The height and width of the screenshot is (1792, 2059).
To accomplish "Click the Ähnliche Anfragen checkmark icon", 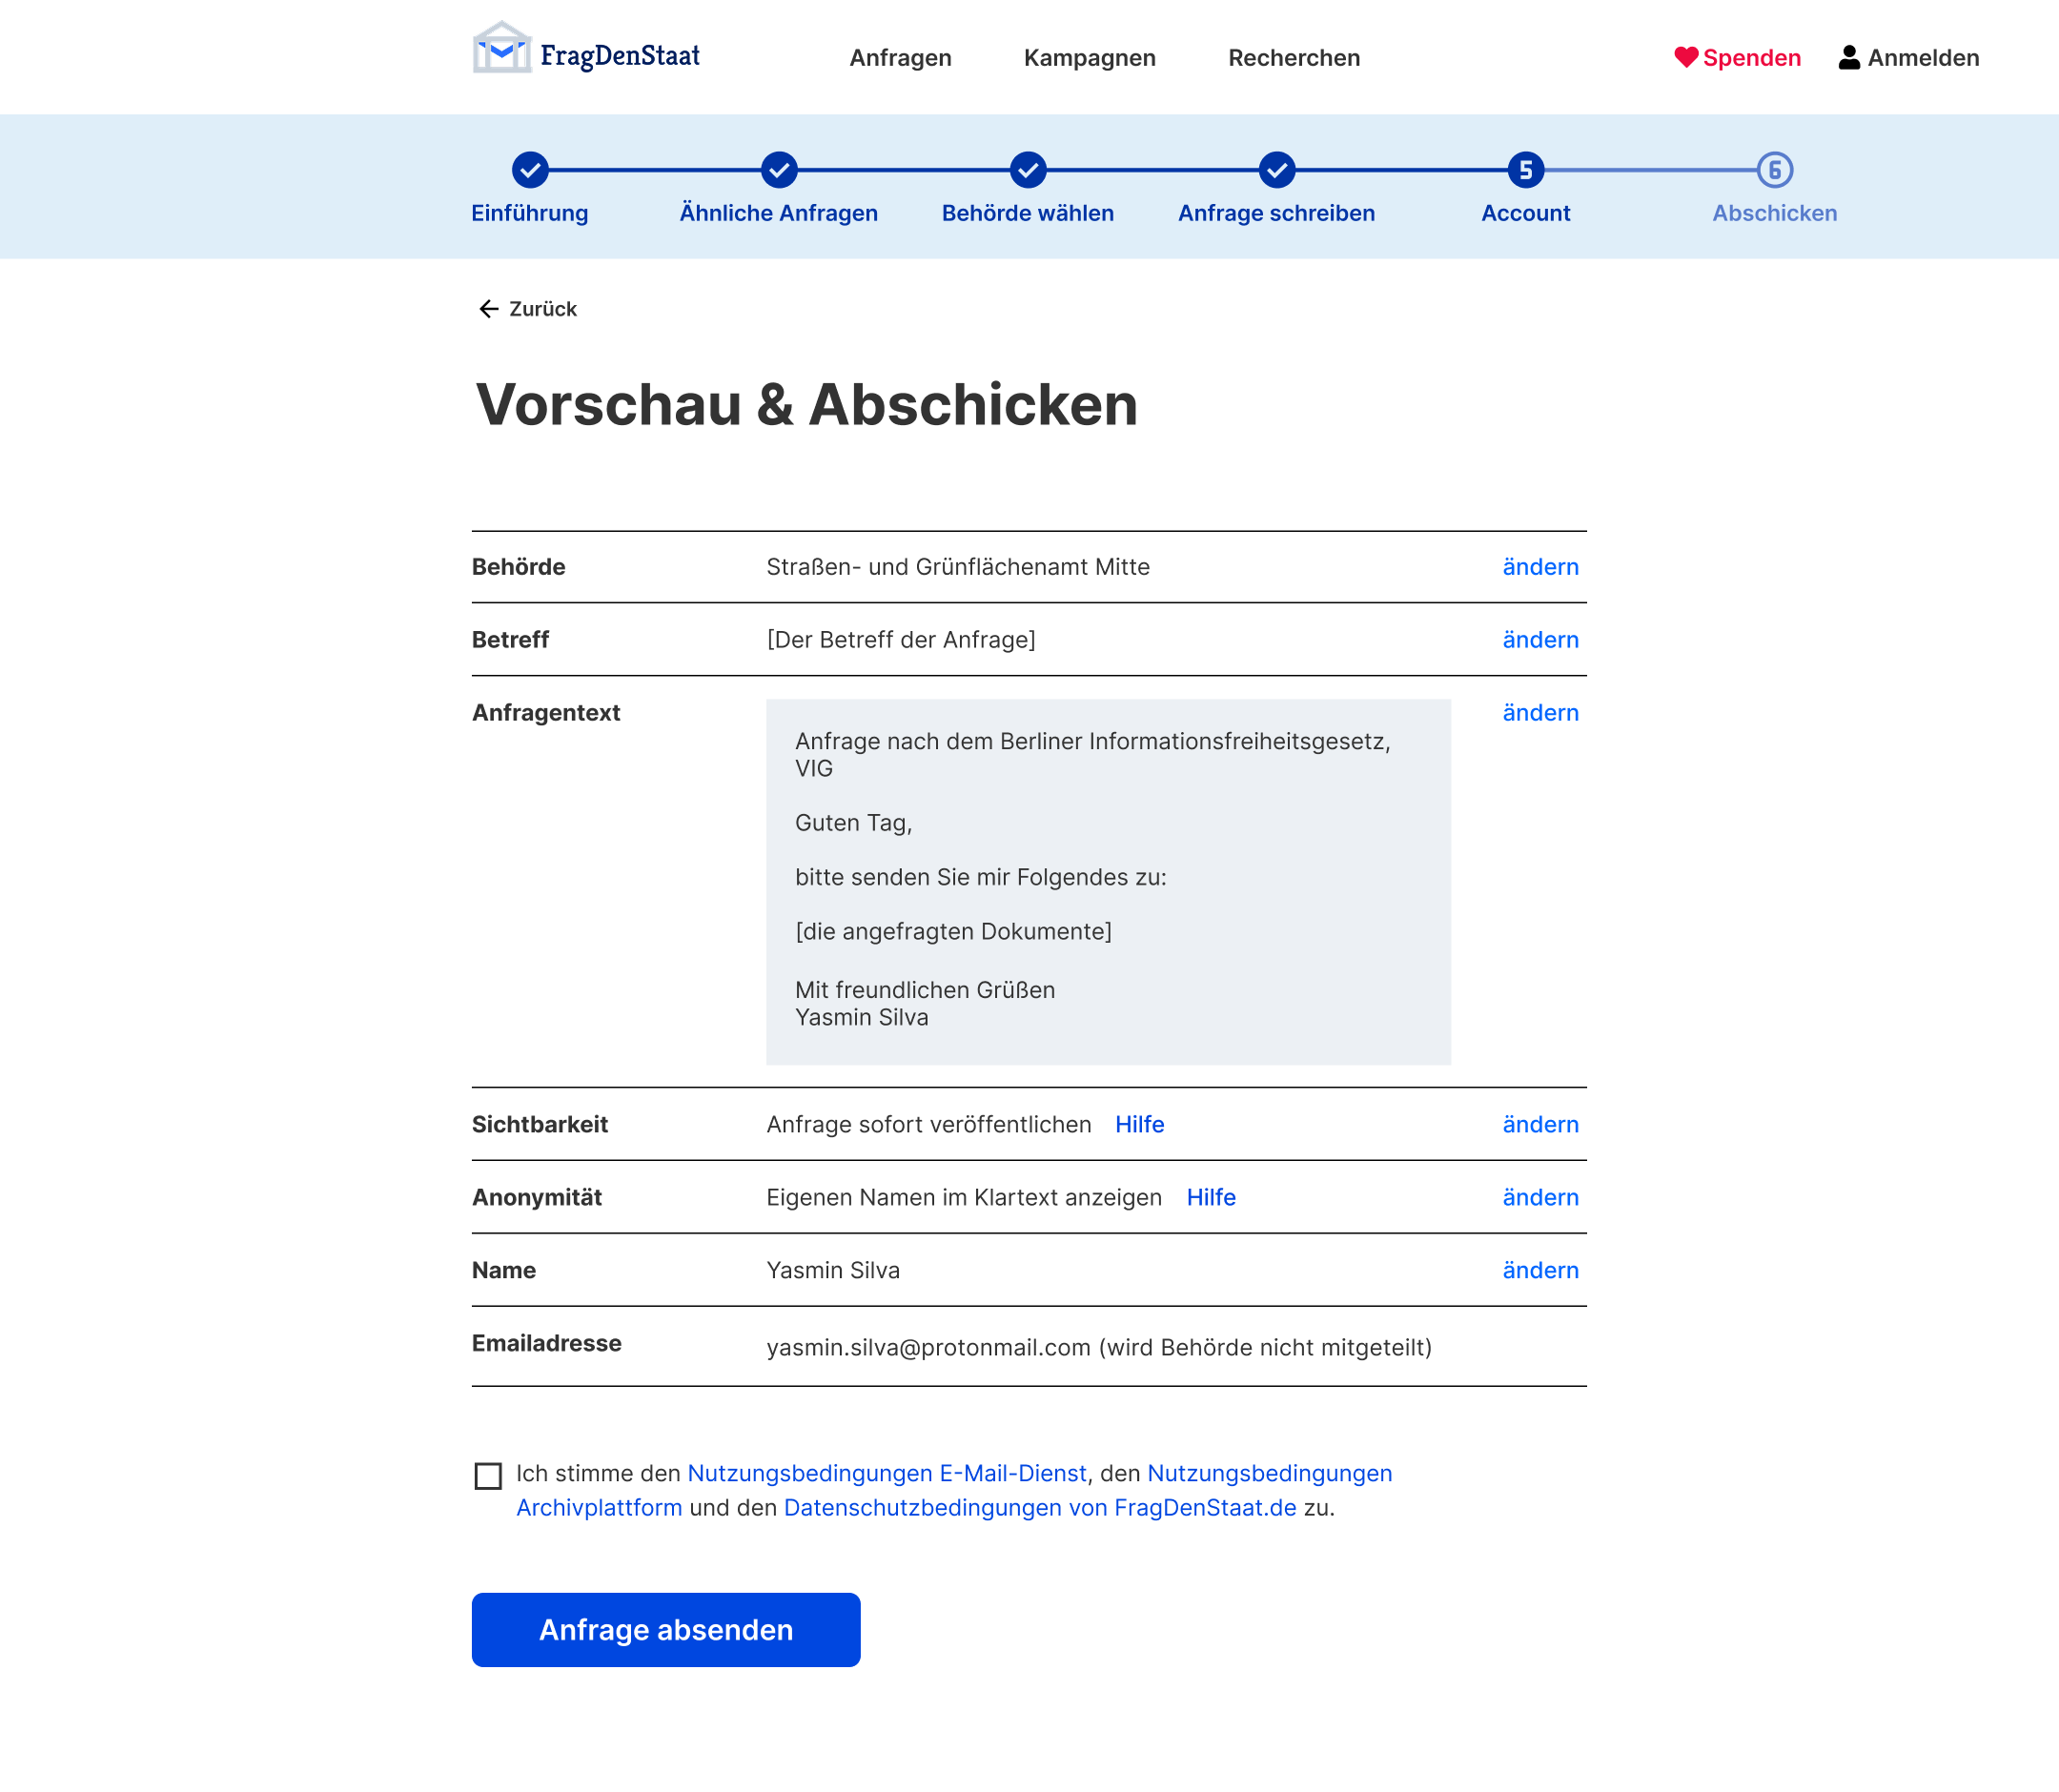I will 778,169.
